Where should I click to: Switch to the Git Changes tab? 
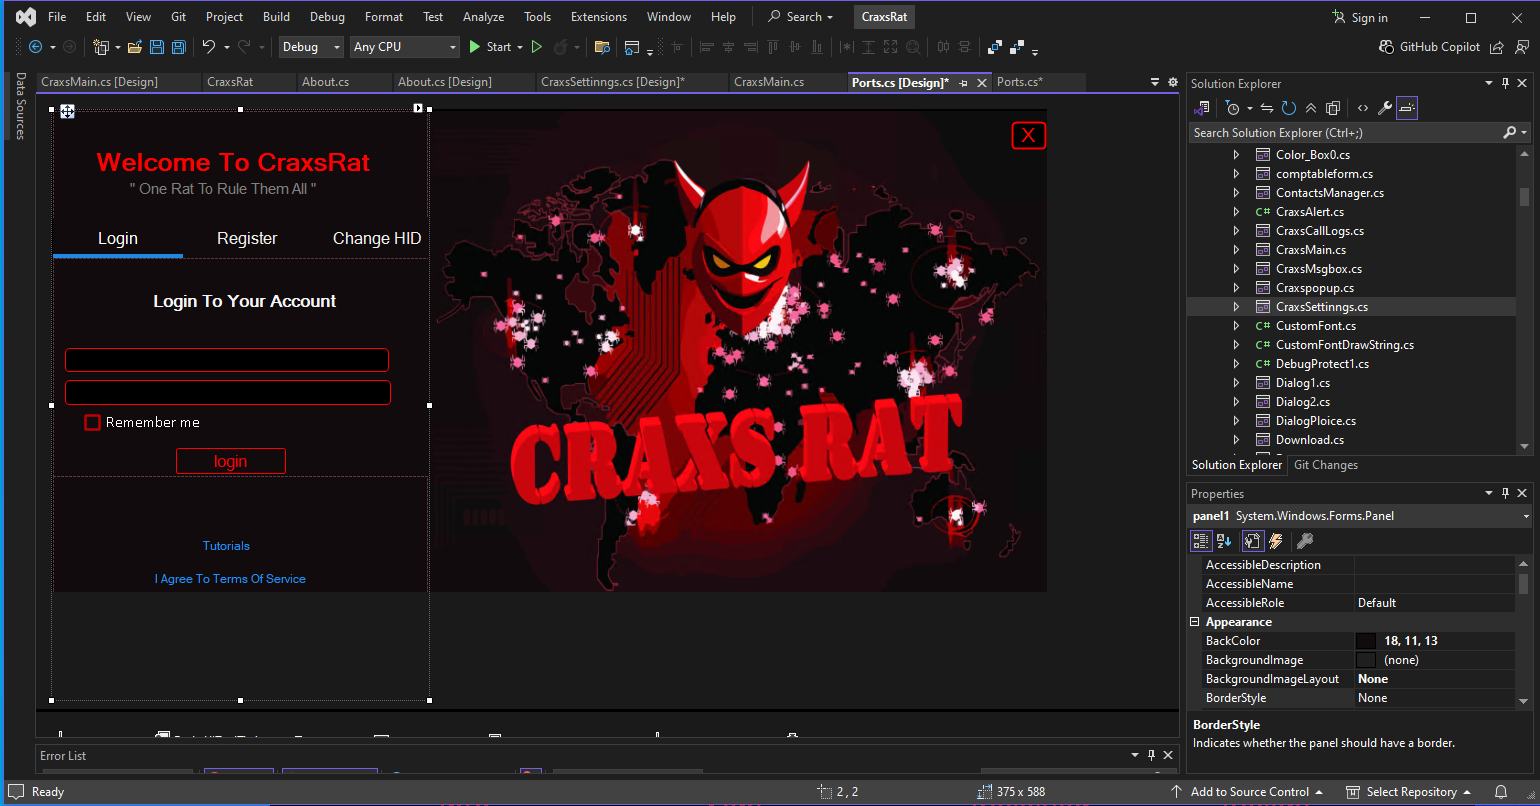tap(1325, 464)
